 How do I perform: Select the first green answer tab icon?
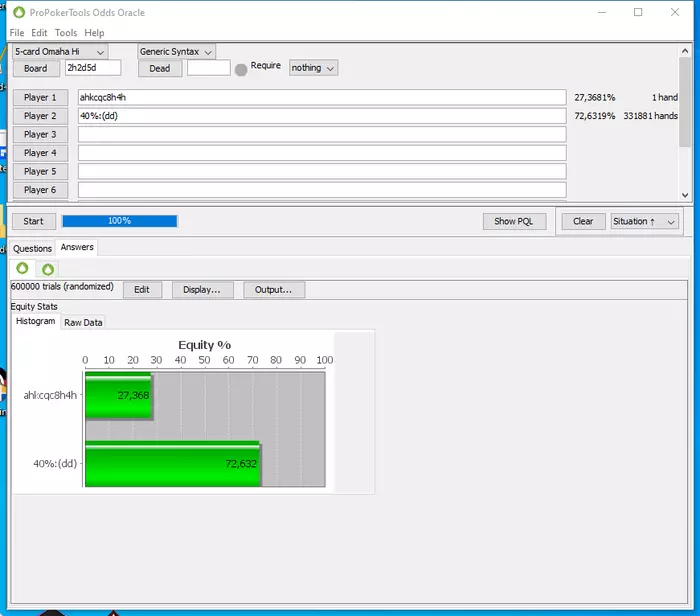[x=22, y=268]
